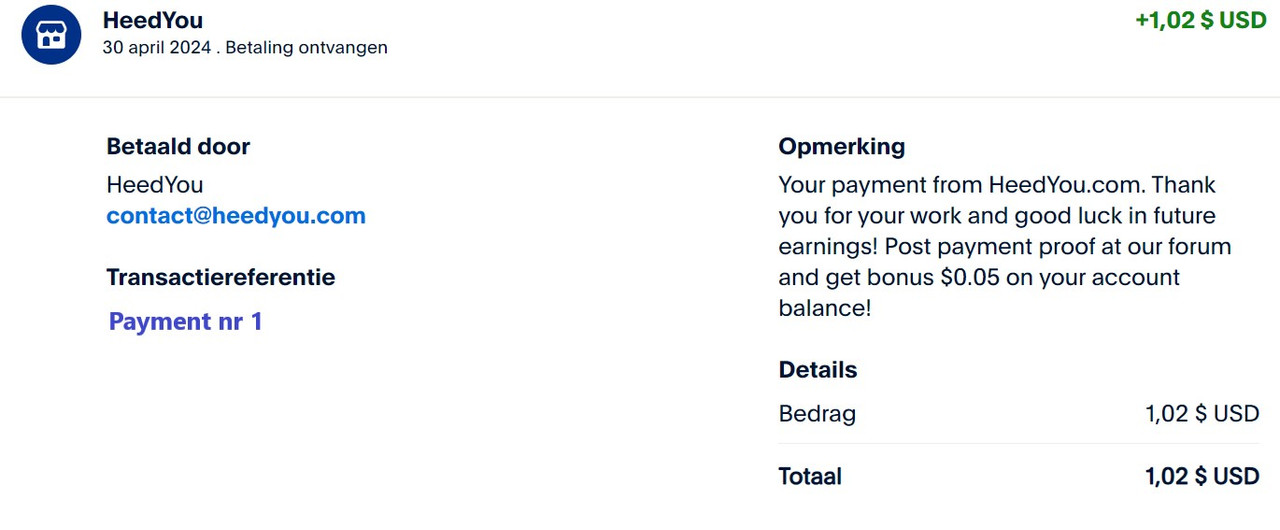This screenshot has height=530, width=1280.
Task: Click the Transactiereferentie heading
Action: pos(221,277)
